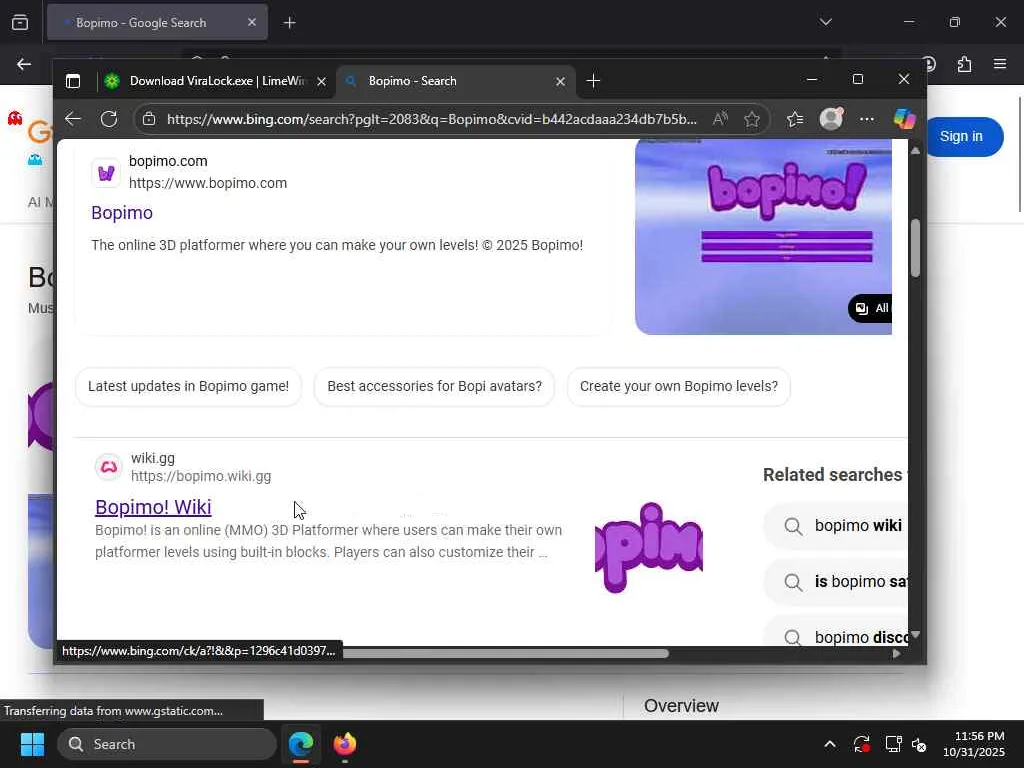1024x768 pixels.
Task: Select Best accessories for Bopi avatars suggestion
Action: click(x=434, y=387)
